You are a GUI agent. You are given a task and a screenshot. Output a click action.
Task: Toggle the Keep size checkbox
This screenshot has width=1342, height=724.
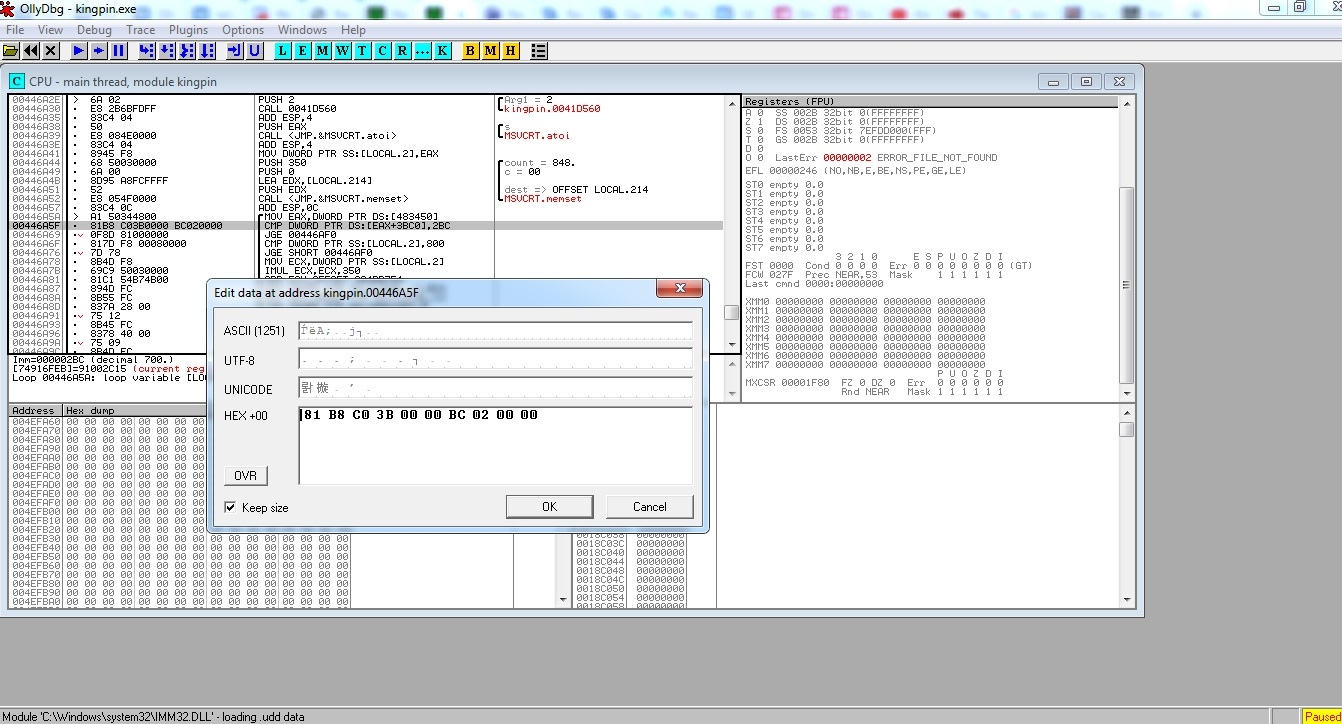pos(231,507)
